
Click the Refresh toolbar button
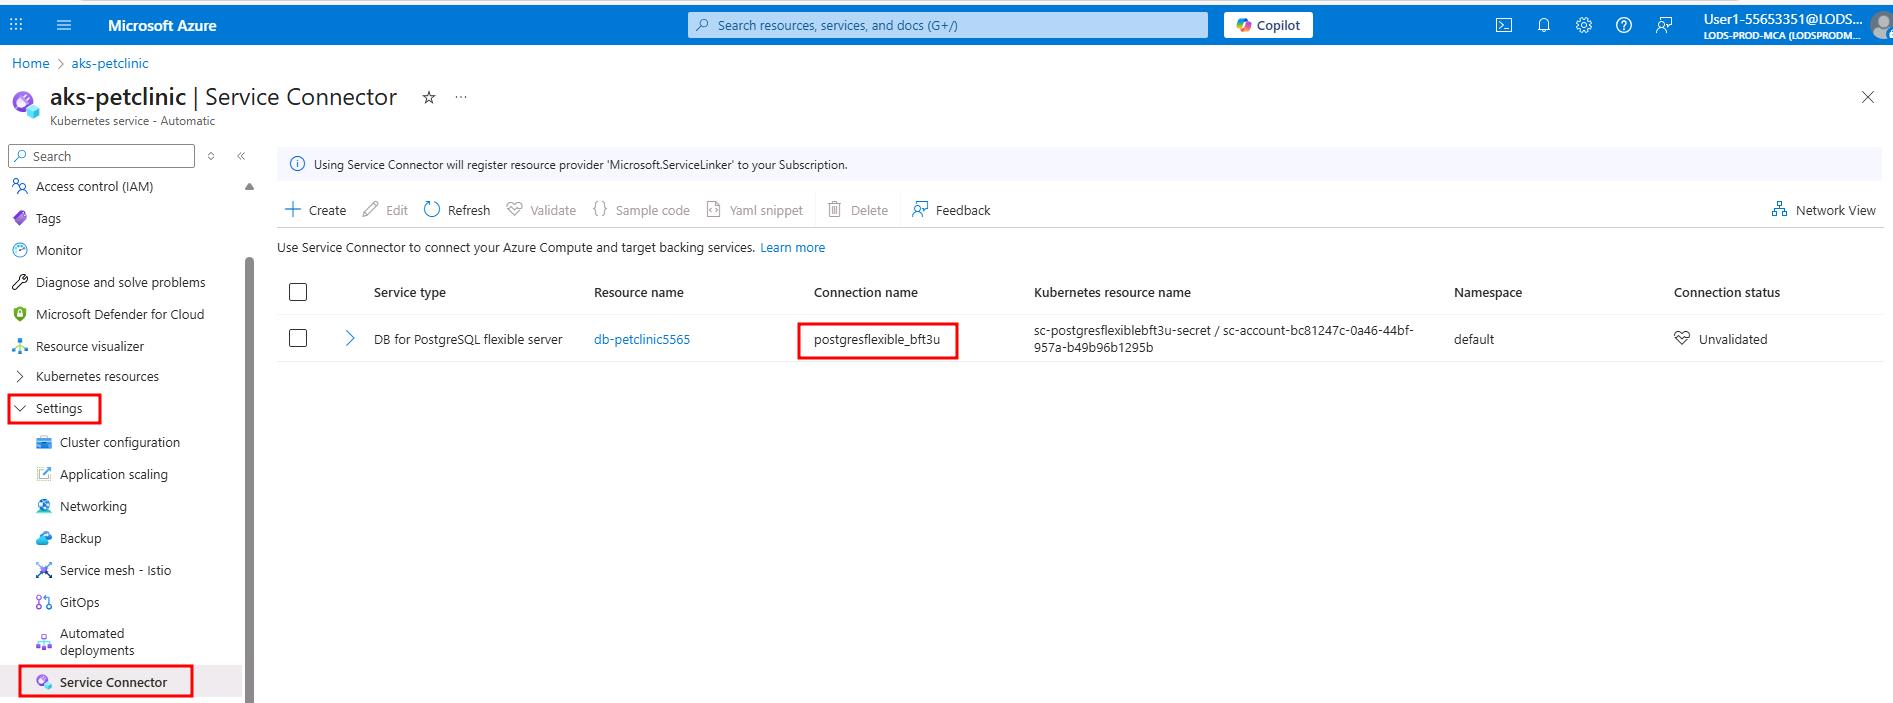point(457,210)
